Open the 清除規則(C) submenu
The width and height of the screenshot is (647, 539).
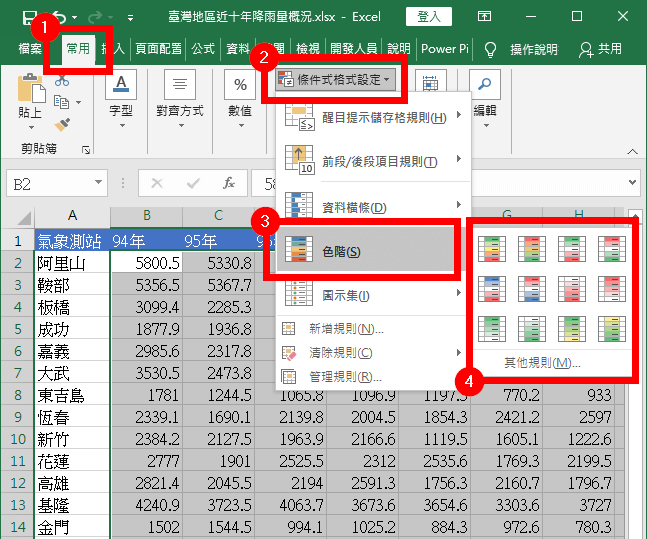373,352
